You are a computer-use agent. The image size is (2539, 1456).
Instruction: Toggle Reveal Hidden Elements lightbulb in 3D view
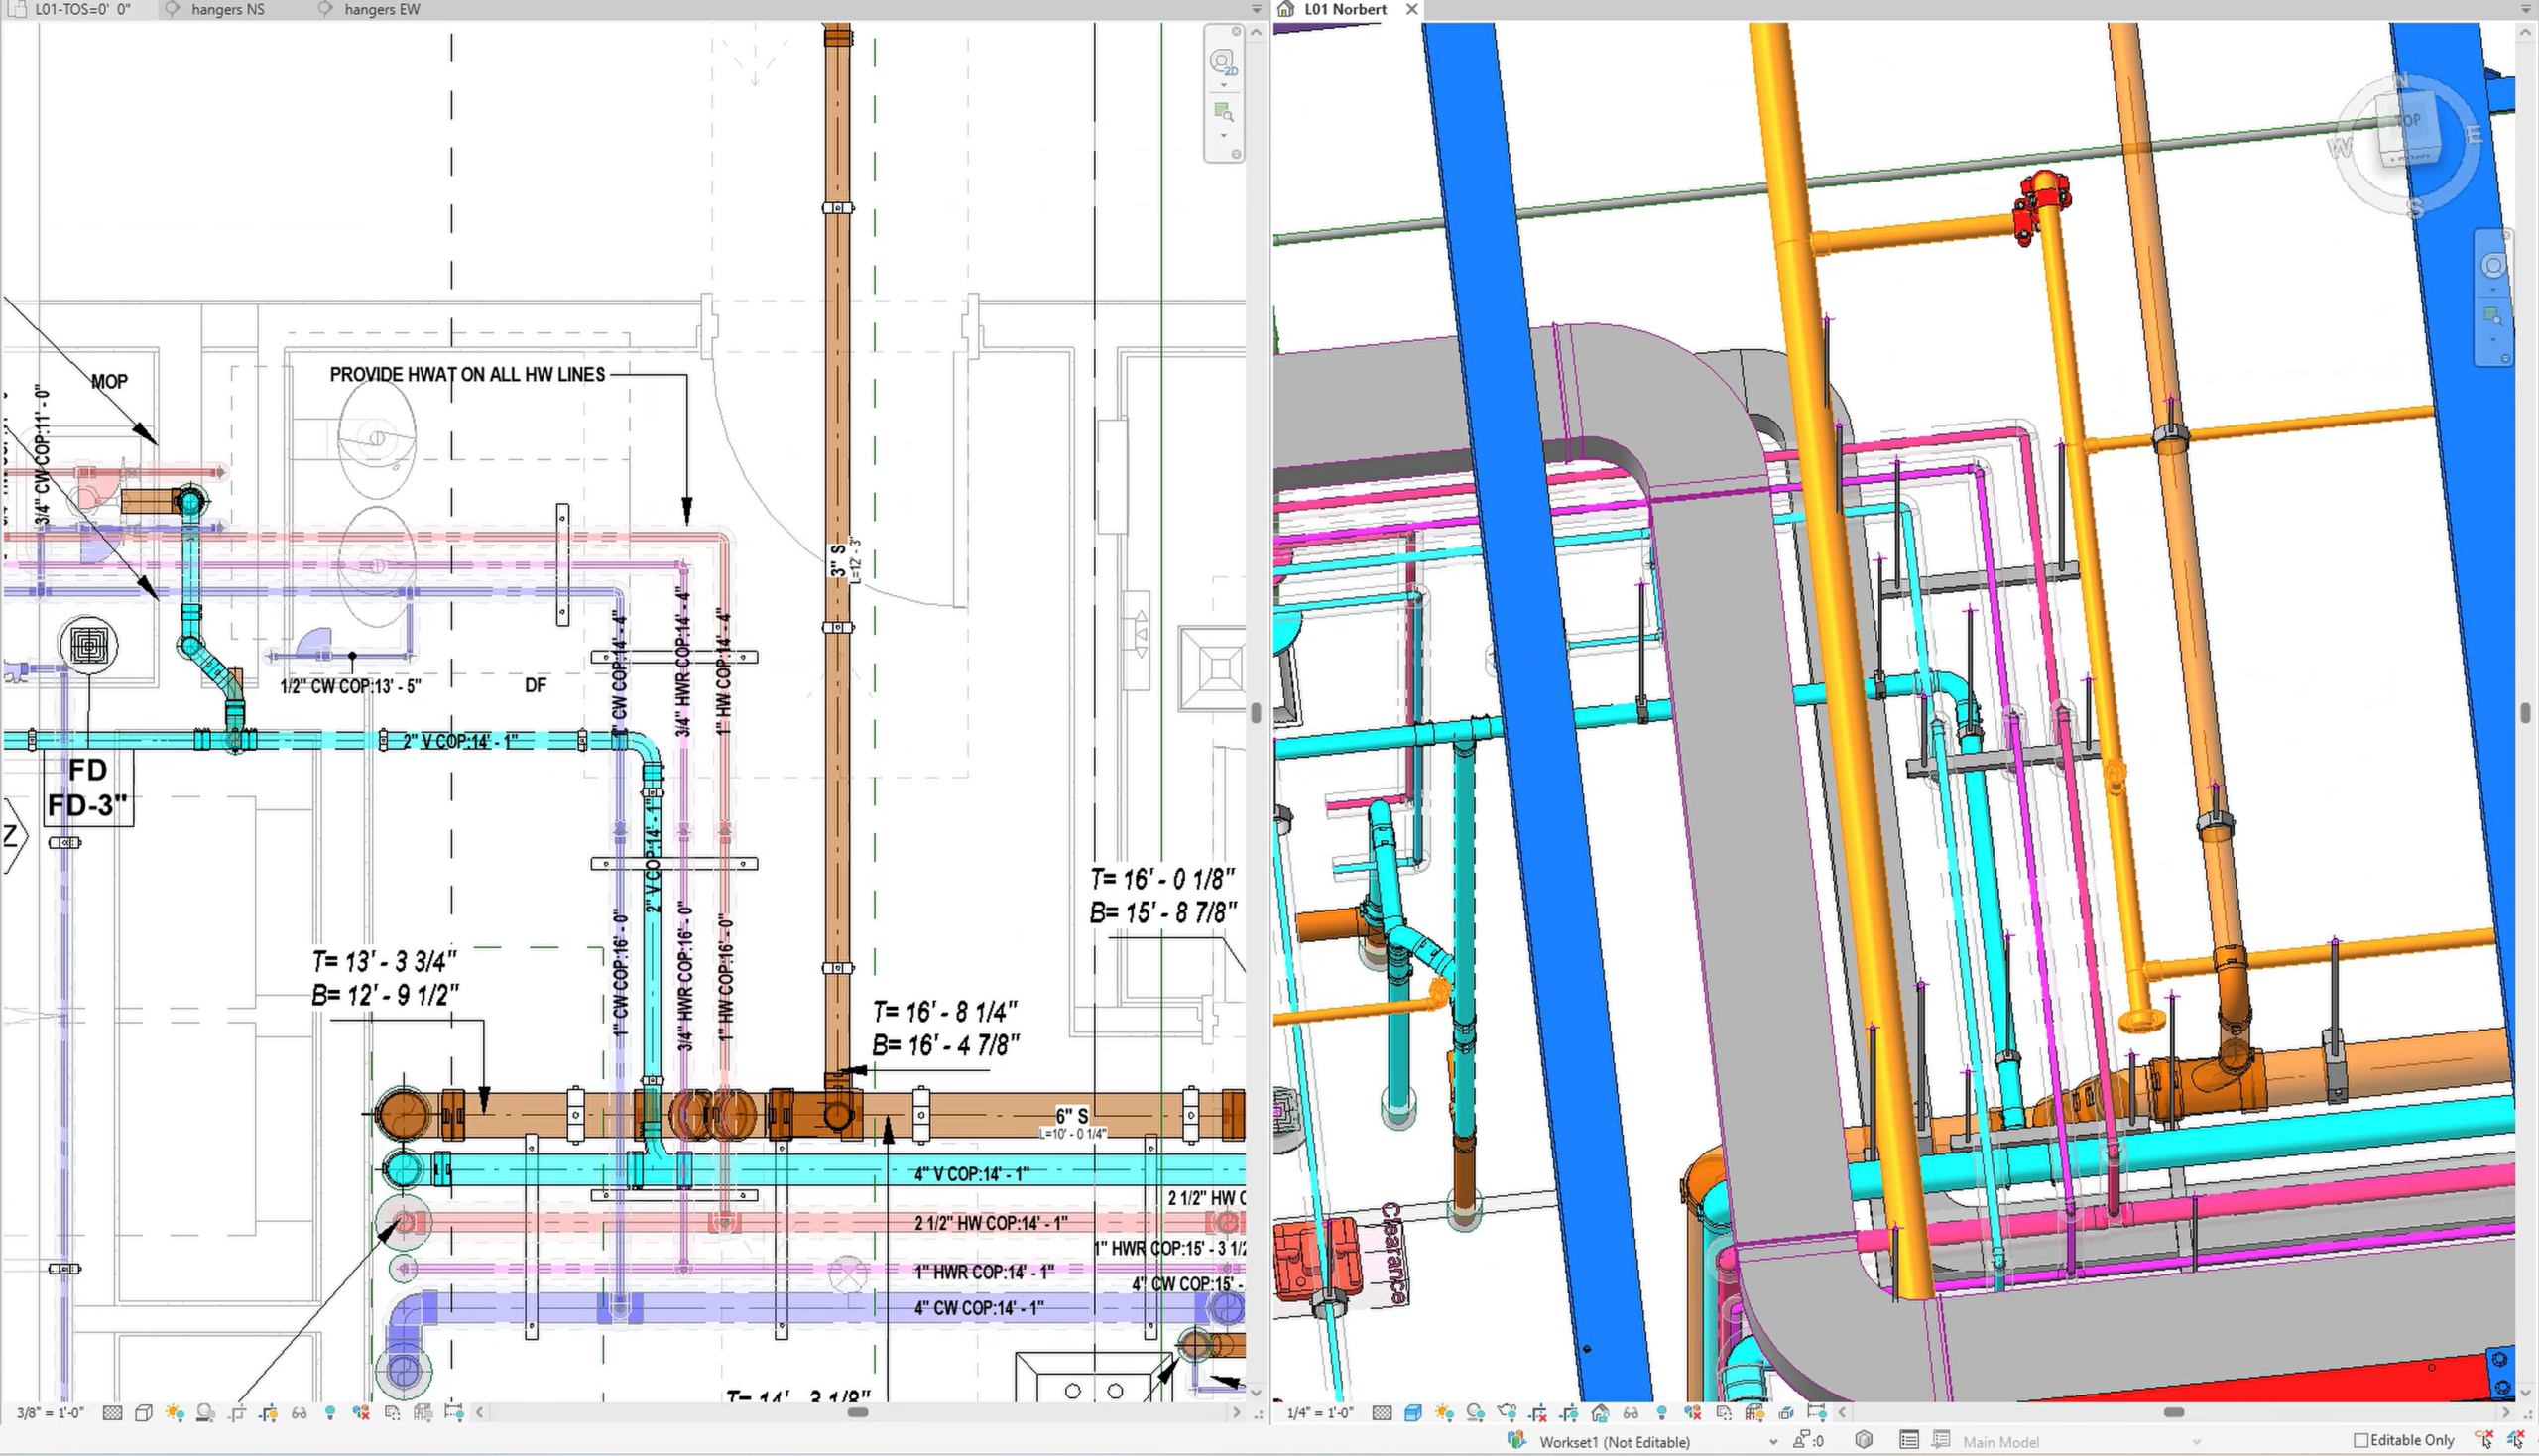point(1662,1413)
